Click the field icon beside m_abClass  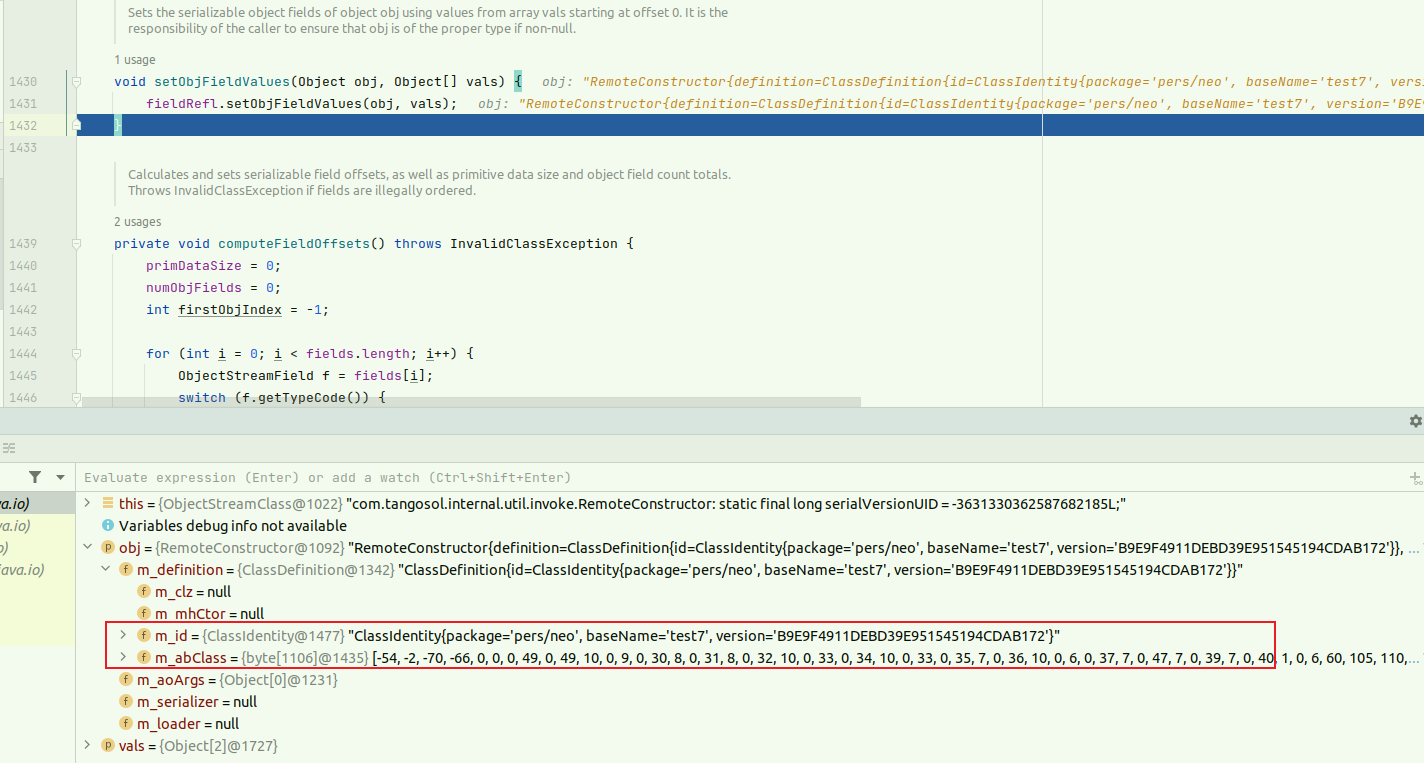click(x=144, y=657)
